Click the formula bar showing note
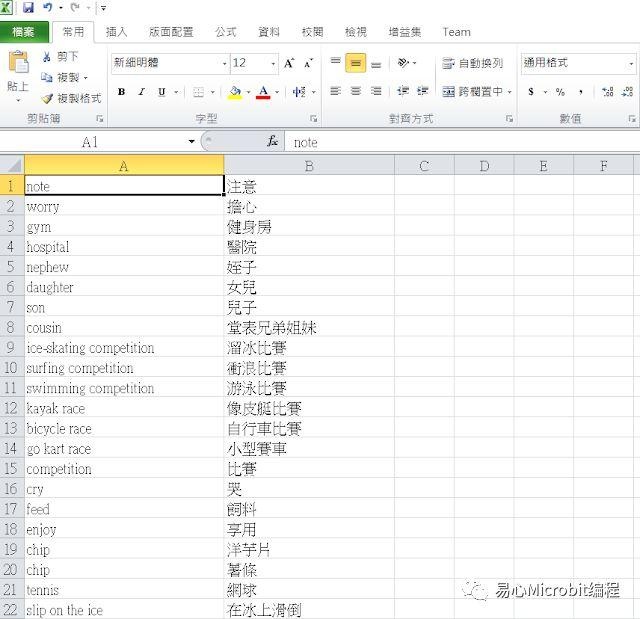Screen dimensions: 640x619 tap(462, 142)
